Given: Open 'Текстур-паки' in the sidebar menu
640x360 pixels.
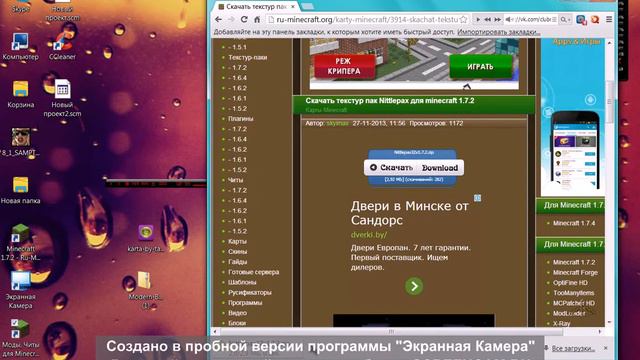Looking at the screenshot, I should click(x=247, y=58).
